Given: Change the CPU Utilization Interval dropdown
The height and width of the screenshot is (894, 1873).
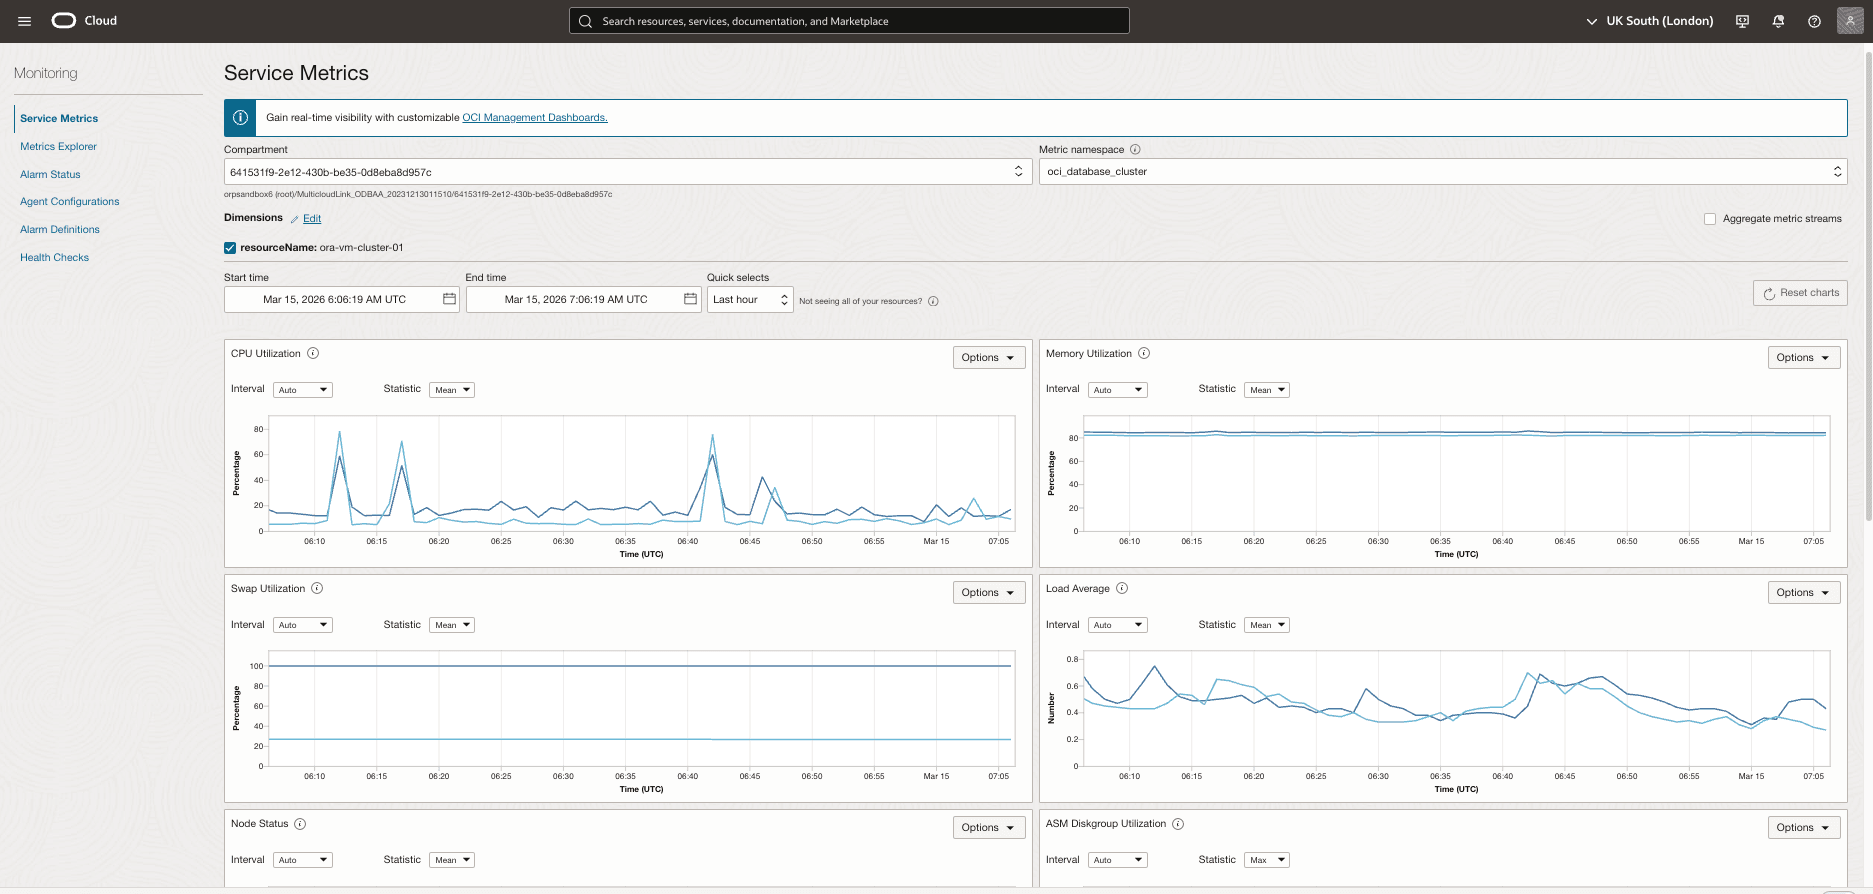Looking at the screenshot, I should [302, 390].
